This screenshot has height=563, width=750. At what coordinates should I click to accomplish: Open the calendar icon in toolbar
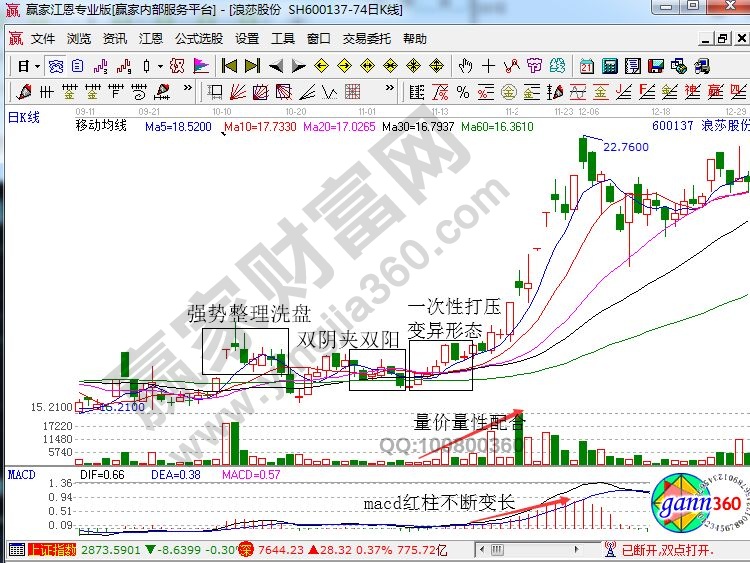point(585,66)
